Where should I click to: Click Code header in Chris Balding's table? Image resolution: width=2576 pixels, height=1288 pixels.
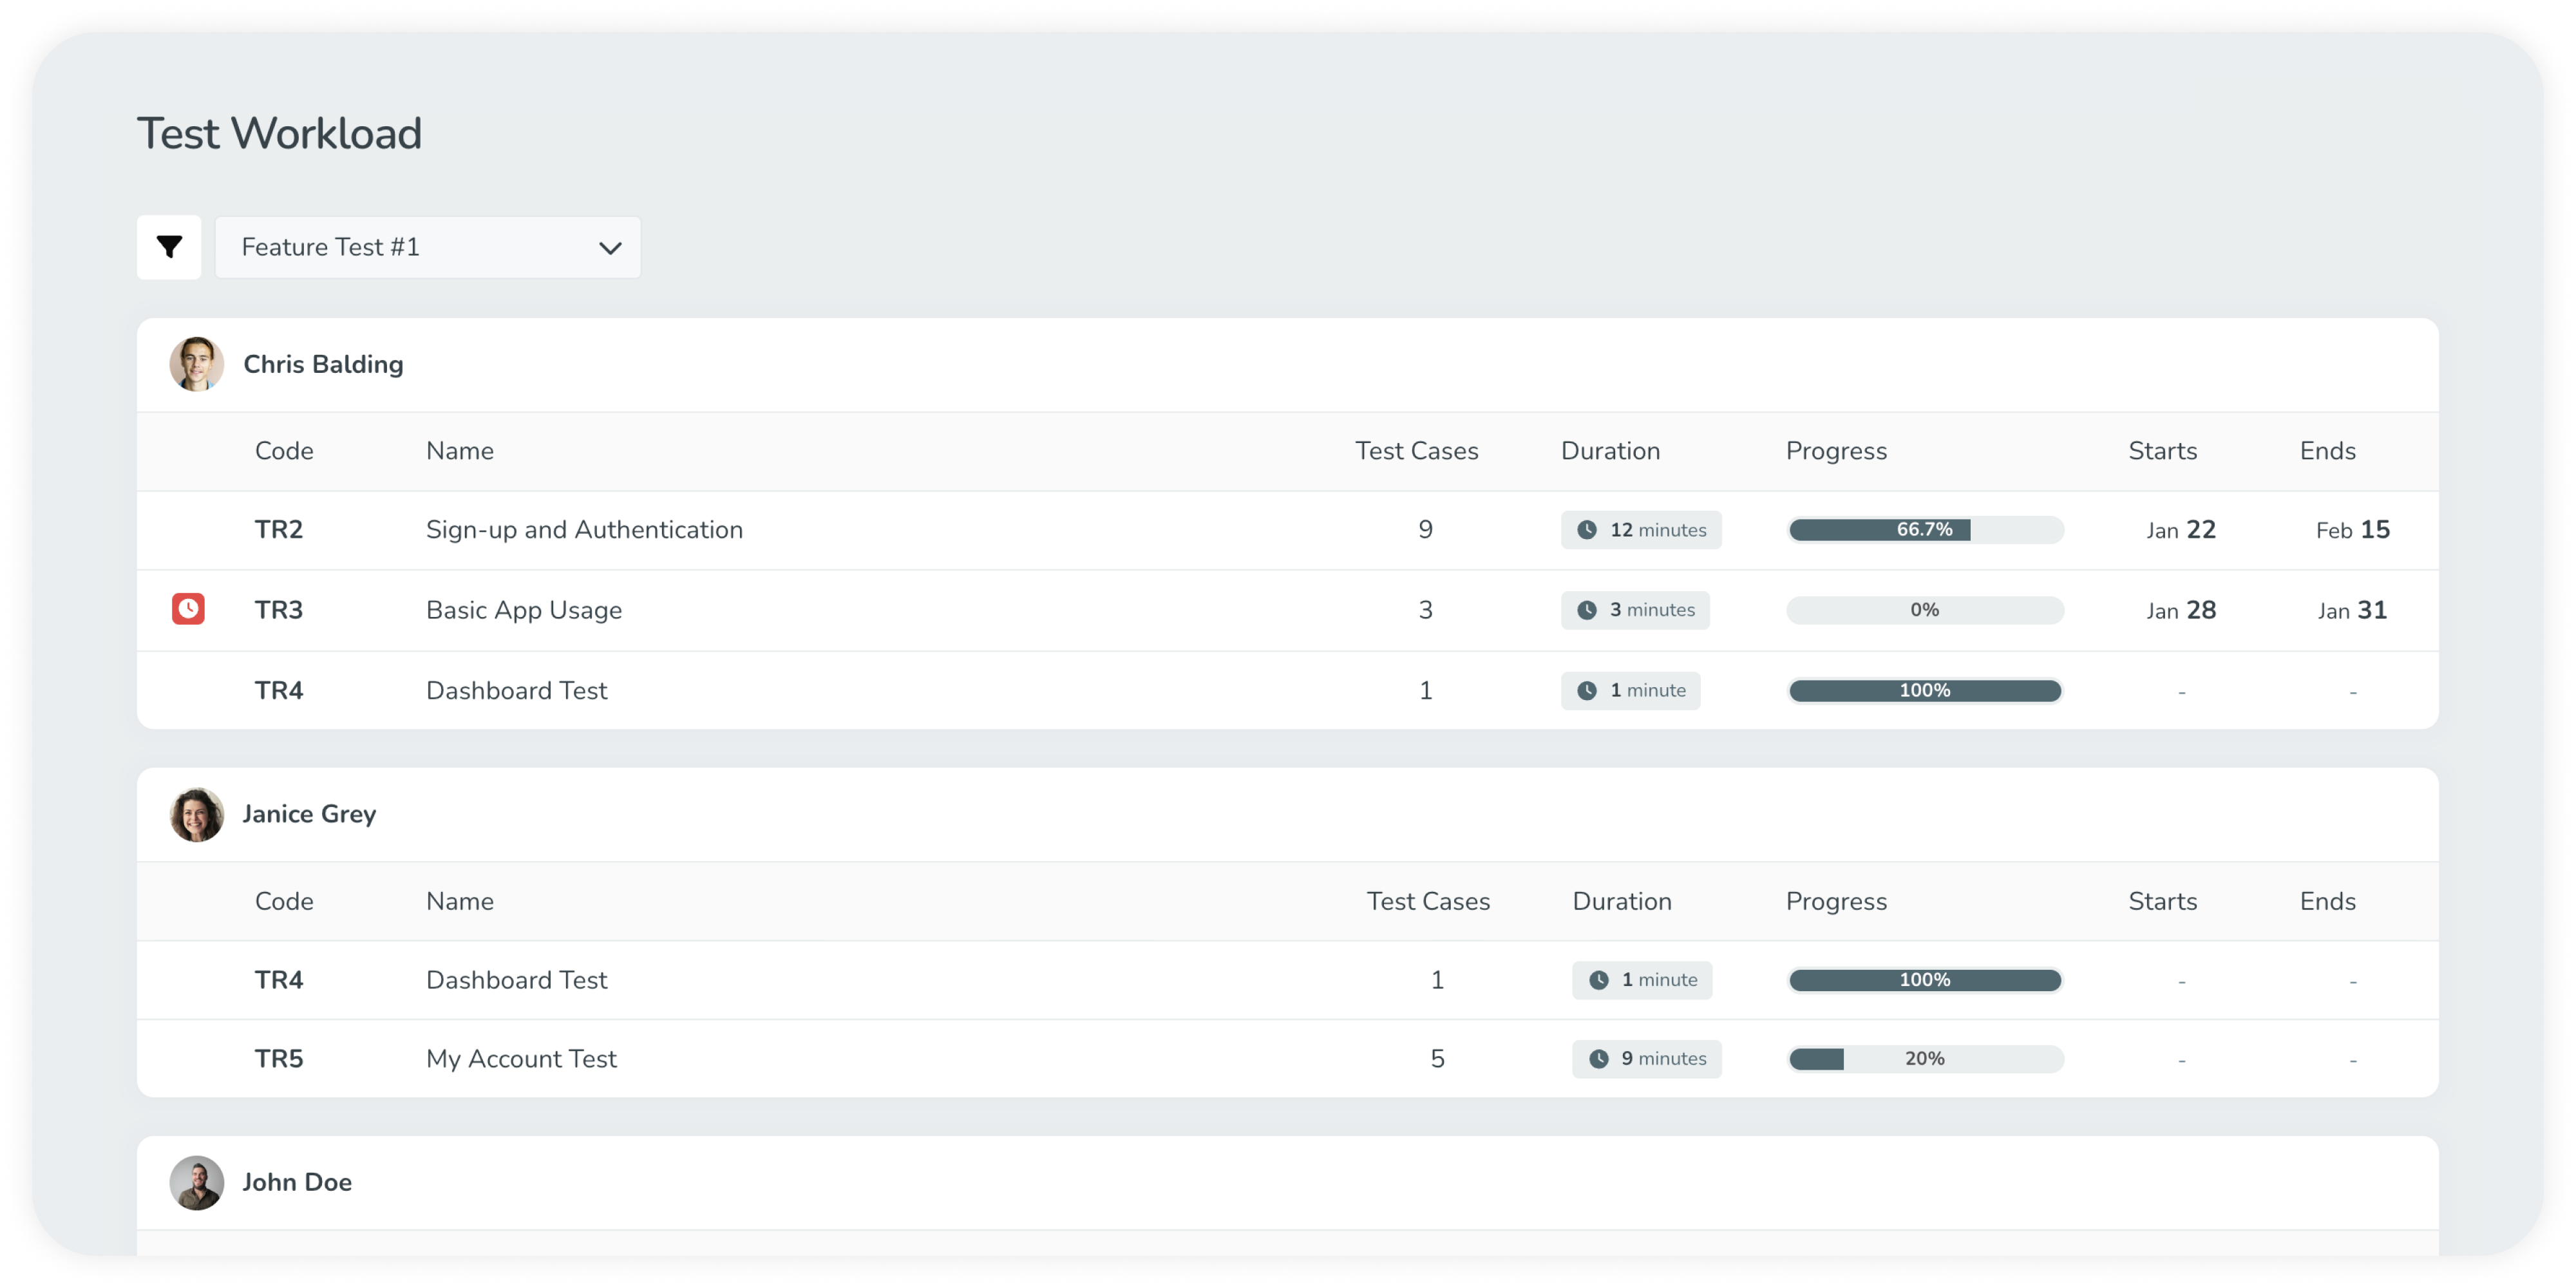pos(284,451)
